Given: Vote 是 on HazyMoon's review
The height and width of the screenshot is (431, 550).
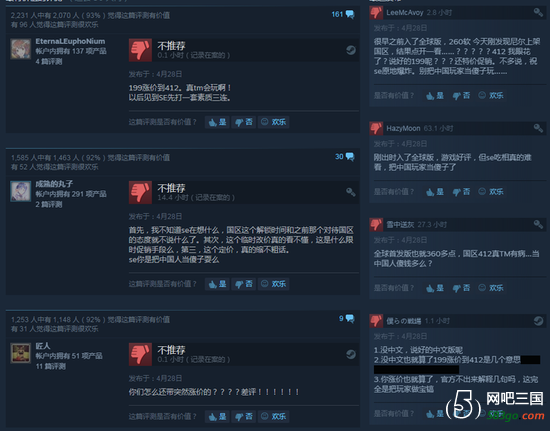Looking at the screenshot, I should click(435, 192).
